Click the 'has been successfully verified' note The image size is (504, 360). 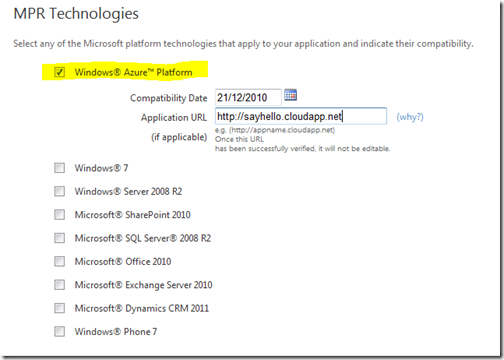302,149
